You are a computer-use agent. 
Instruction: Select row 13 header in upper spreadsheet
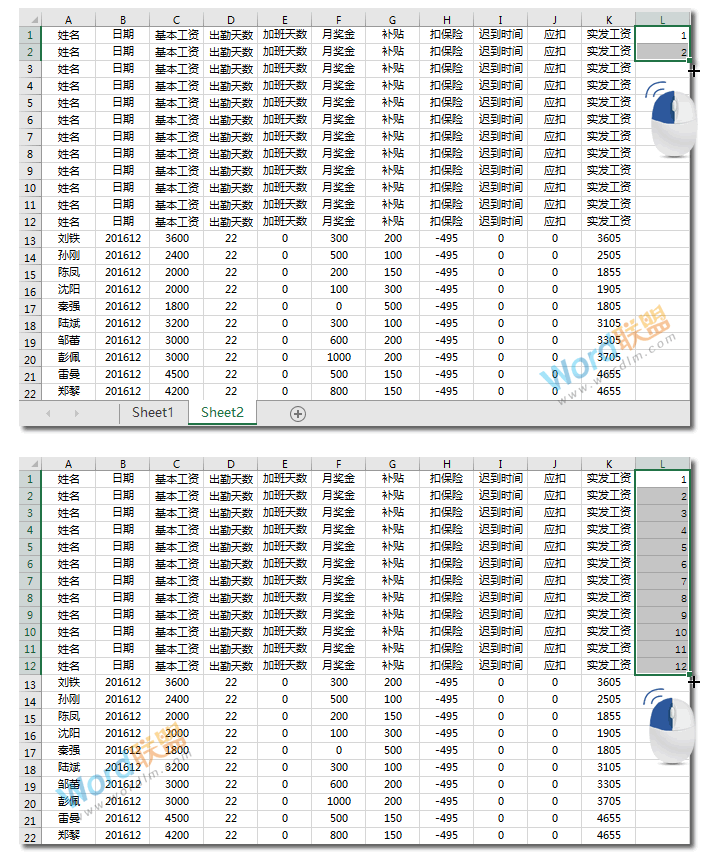[30, 241]
